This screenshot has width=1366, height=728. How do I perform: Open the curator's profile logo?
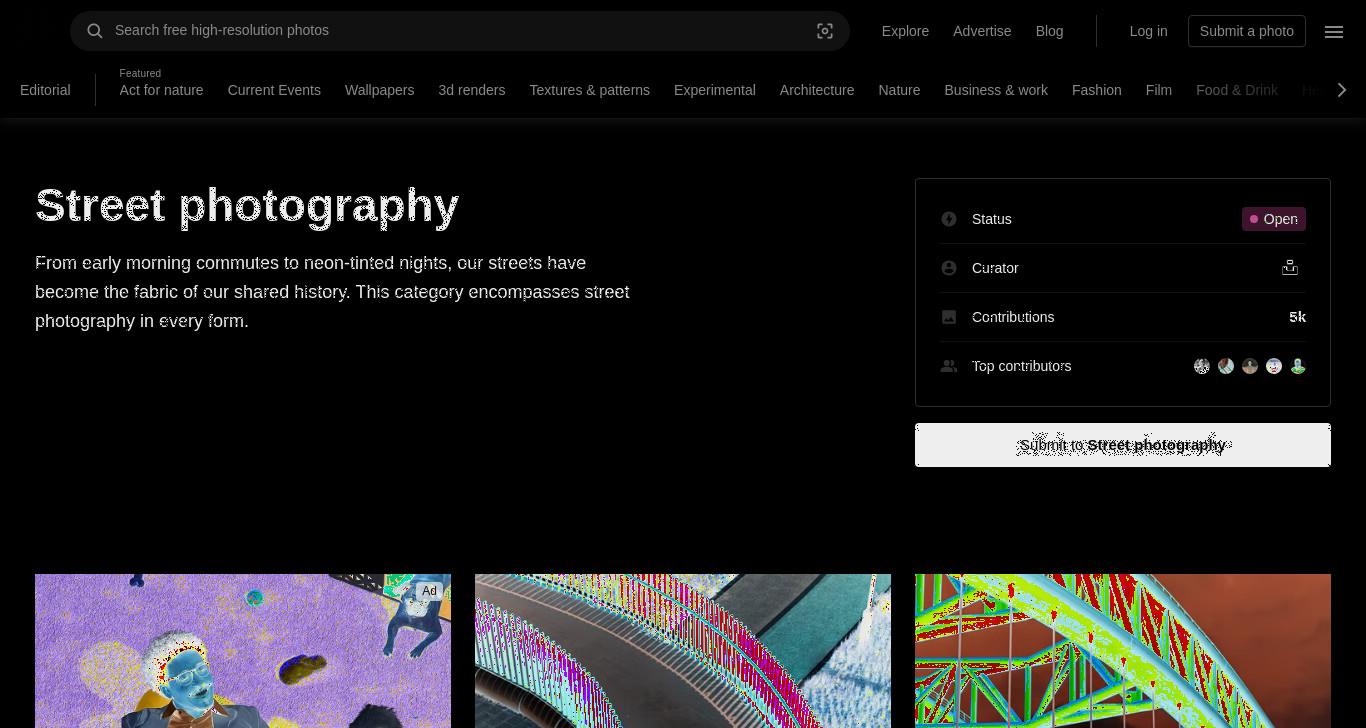1290,267
